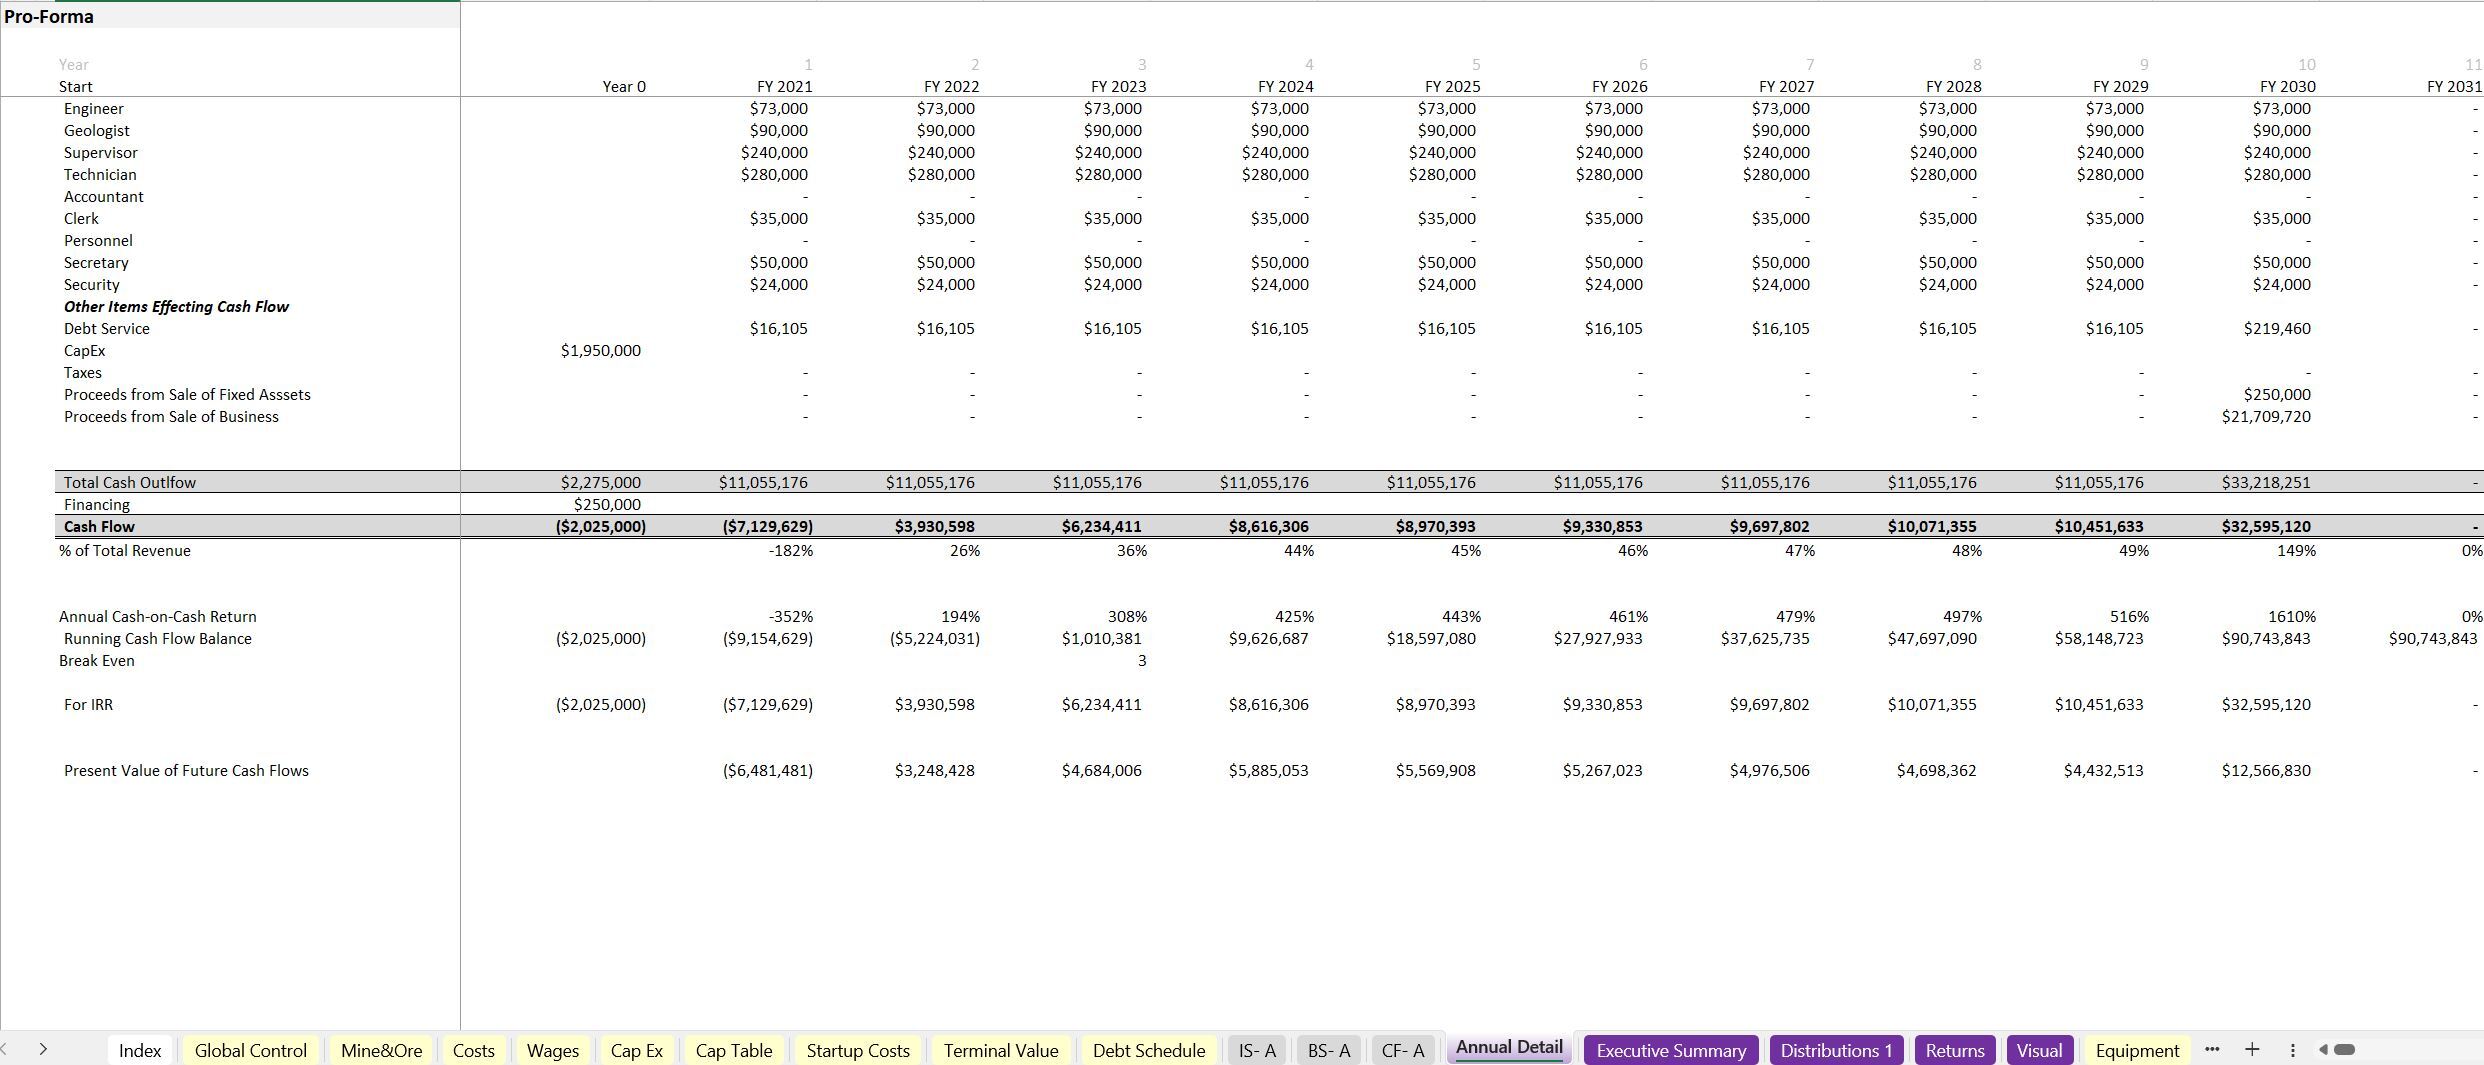Click the IS- A sheet tab
This screenshot has height=1065, width=2484.
coord(1256,1050)
